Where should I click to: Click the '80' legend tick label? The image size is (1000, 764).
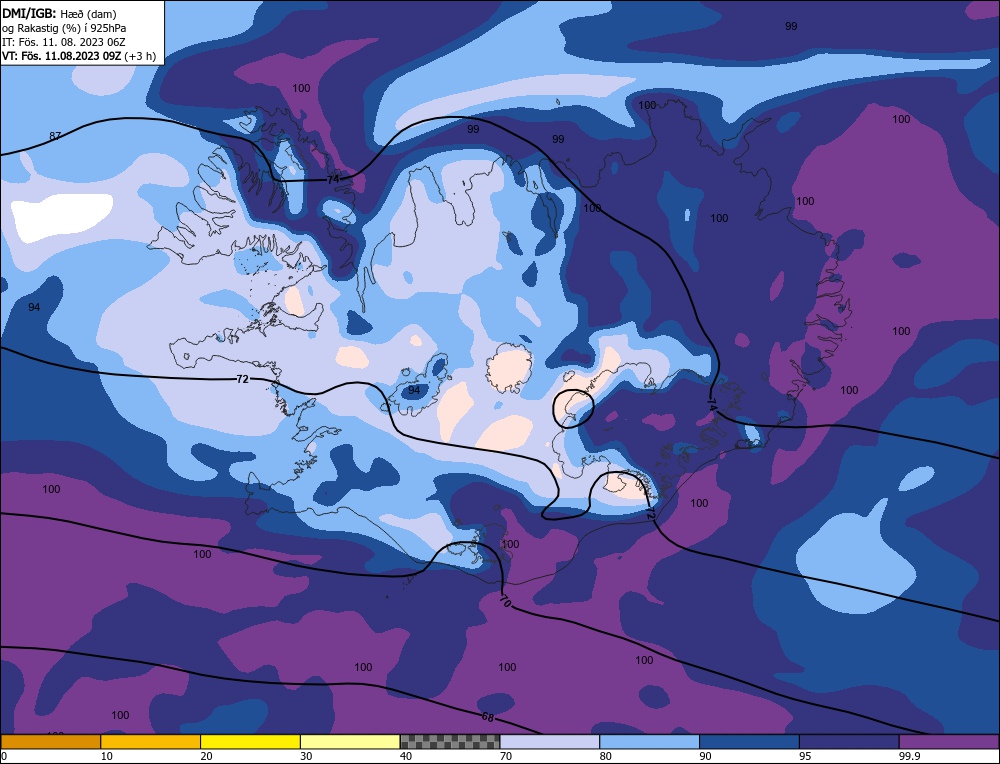click(x=605, y=756)
